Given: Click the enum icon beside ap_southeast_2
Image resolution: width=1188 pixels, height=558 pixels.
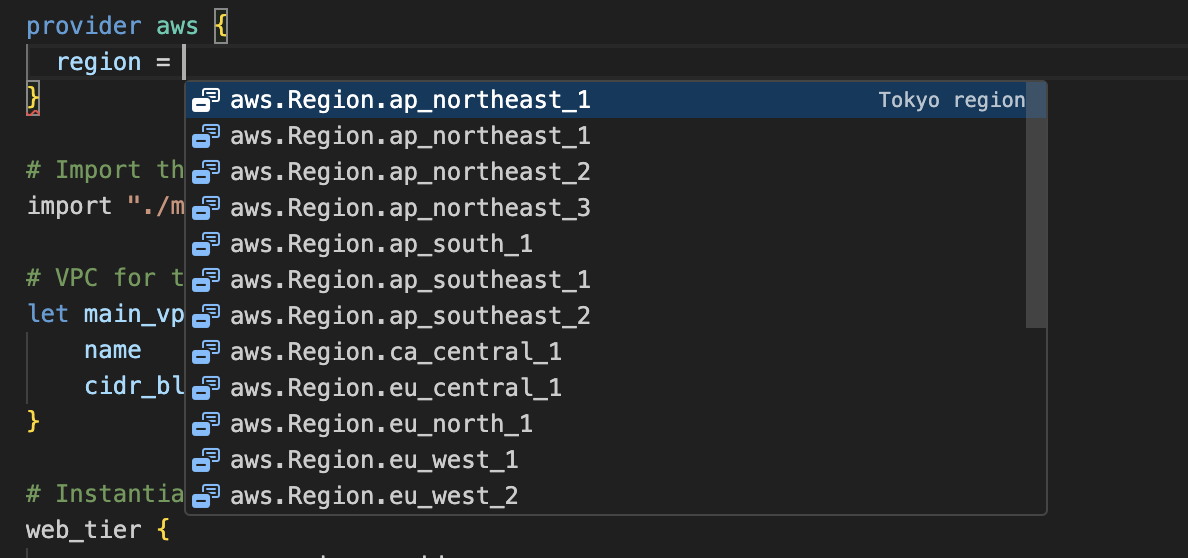Looking at the screenshot, I should click(206, 316).
